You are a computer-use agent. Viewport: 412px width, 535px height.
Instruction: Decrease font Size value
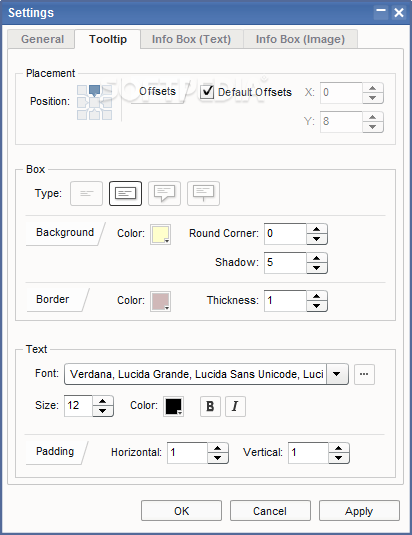point(103,411)
